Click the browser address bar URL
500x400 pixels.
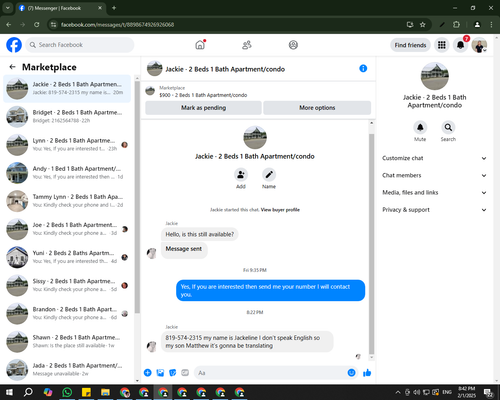(x=117, y=25)
